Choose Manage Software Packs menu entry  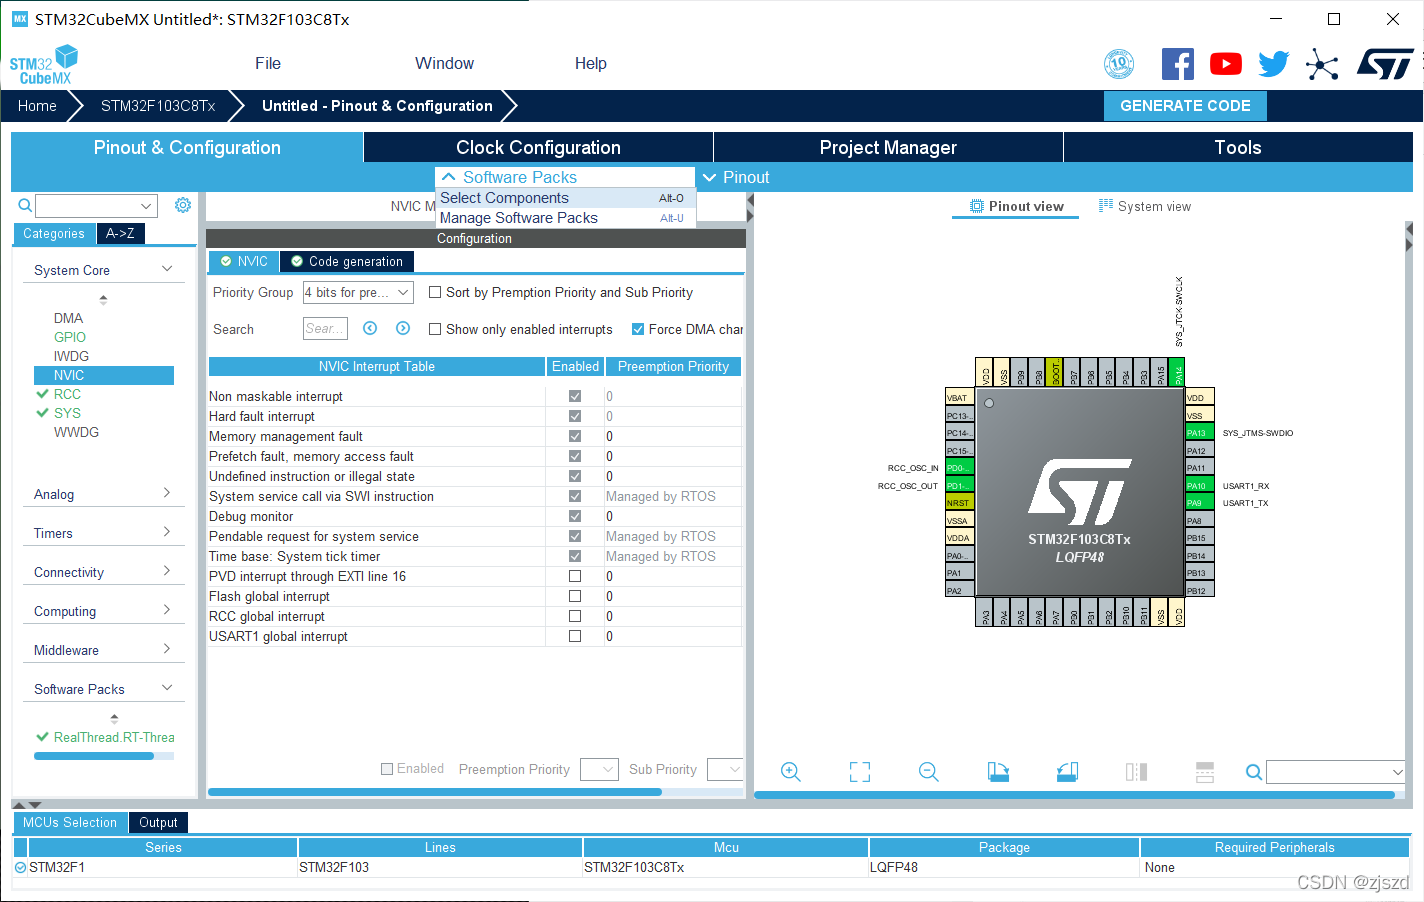566,218
